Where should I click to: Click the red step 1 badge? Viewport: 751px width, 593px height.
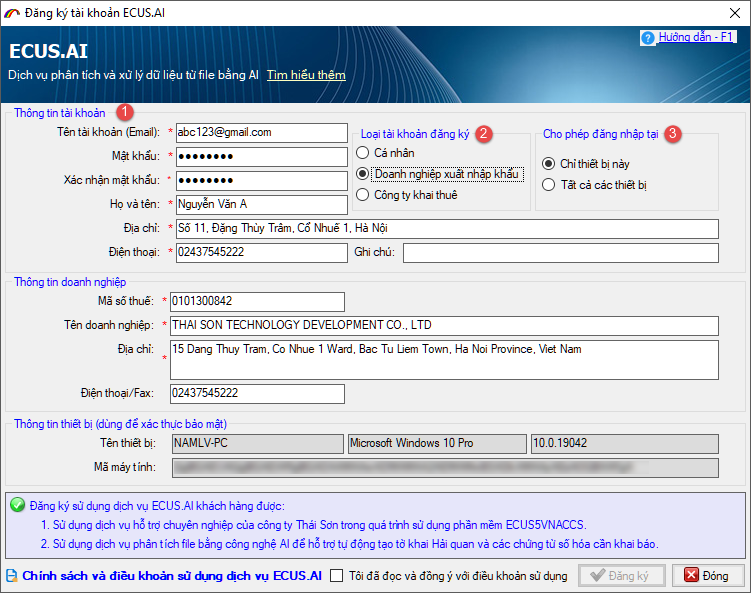124,113
